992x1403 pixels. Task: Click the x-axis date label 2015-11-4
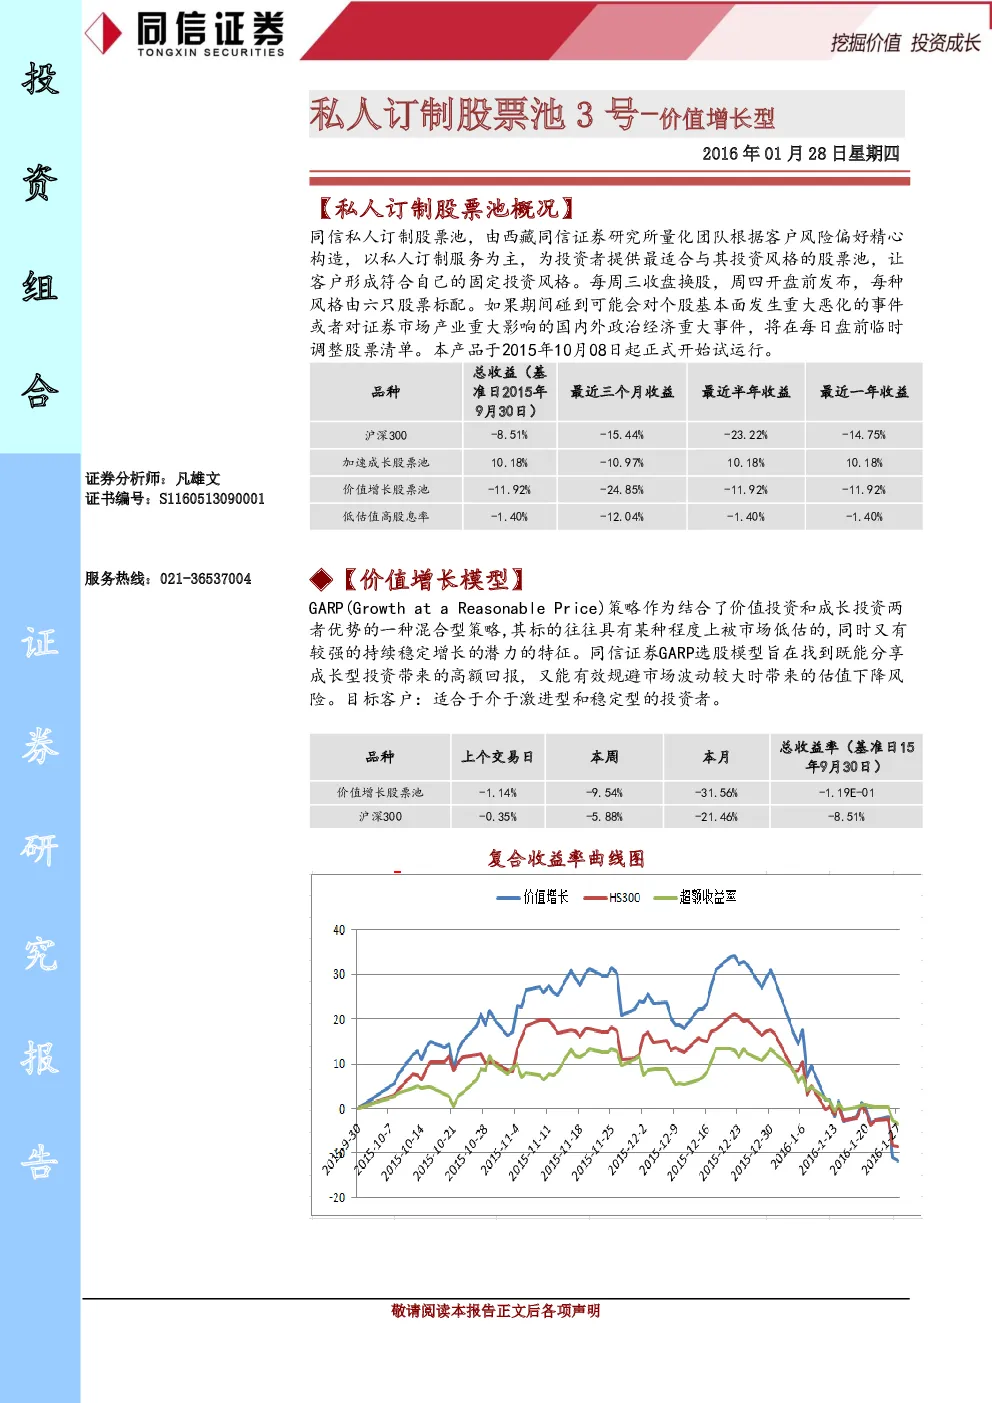(x=499, y=1149)
